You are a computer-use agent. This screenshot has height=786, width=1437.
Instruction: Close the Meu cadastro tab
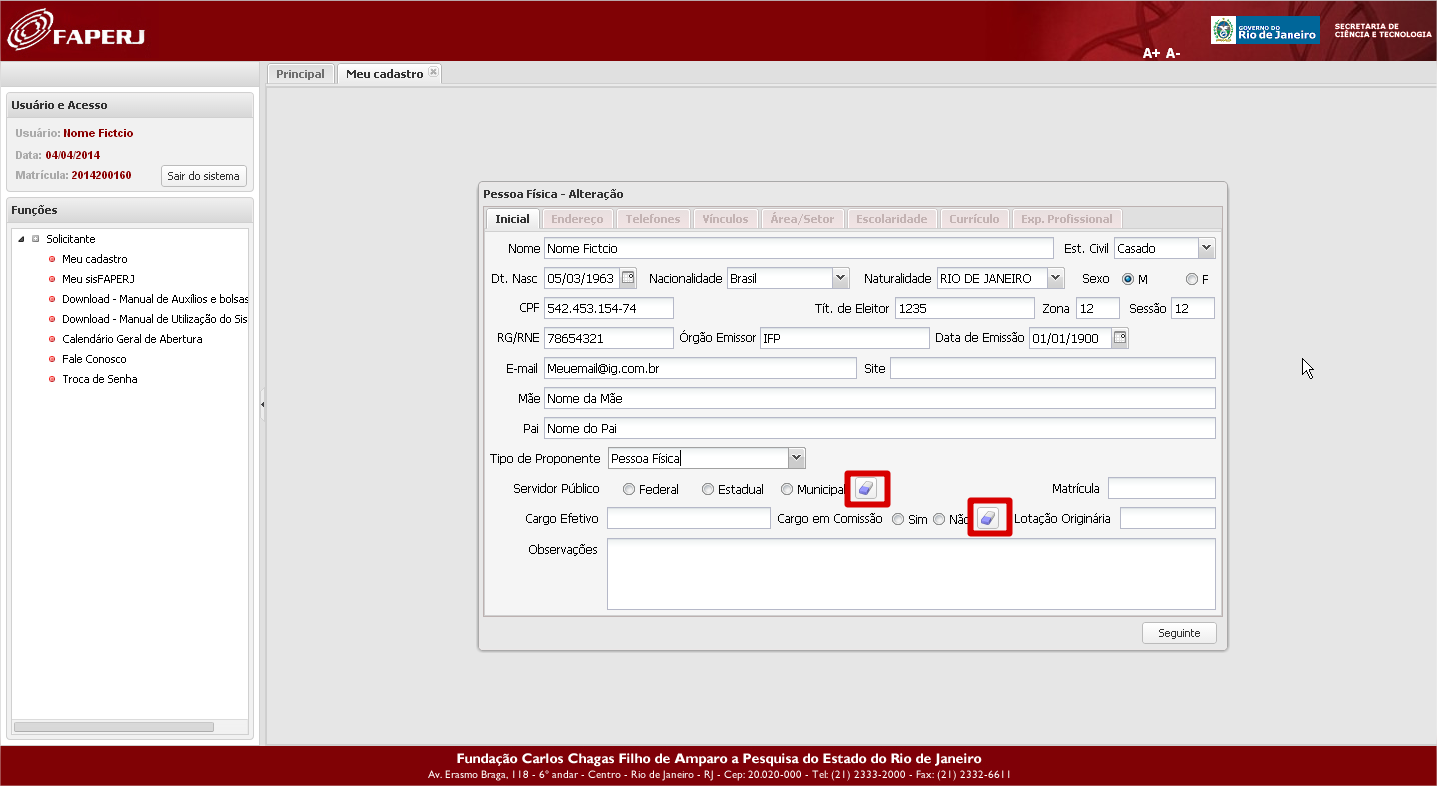pos(433,72)
